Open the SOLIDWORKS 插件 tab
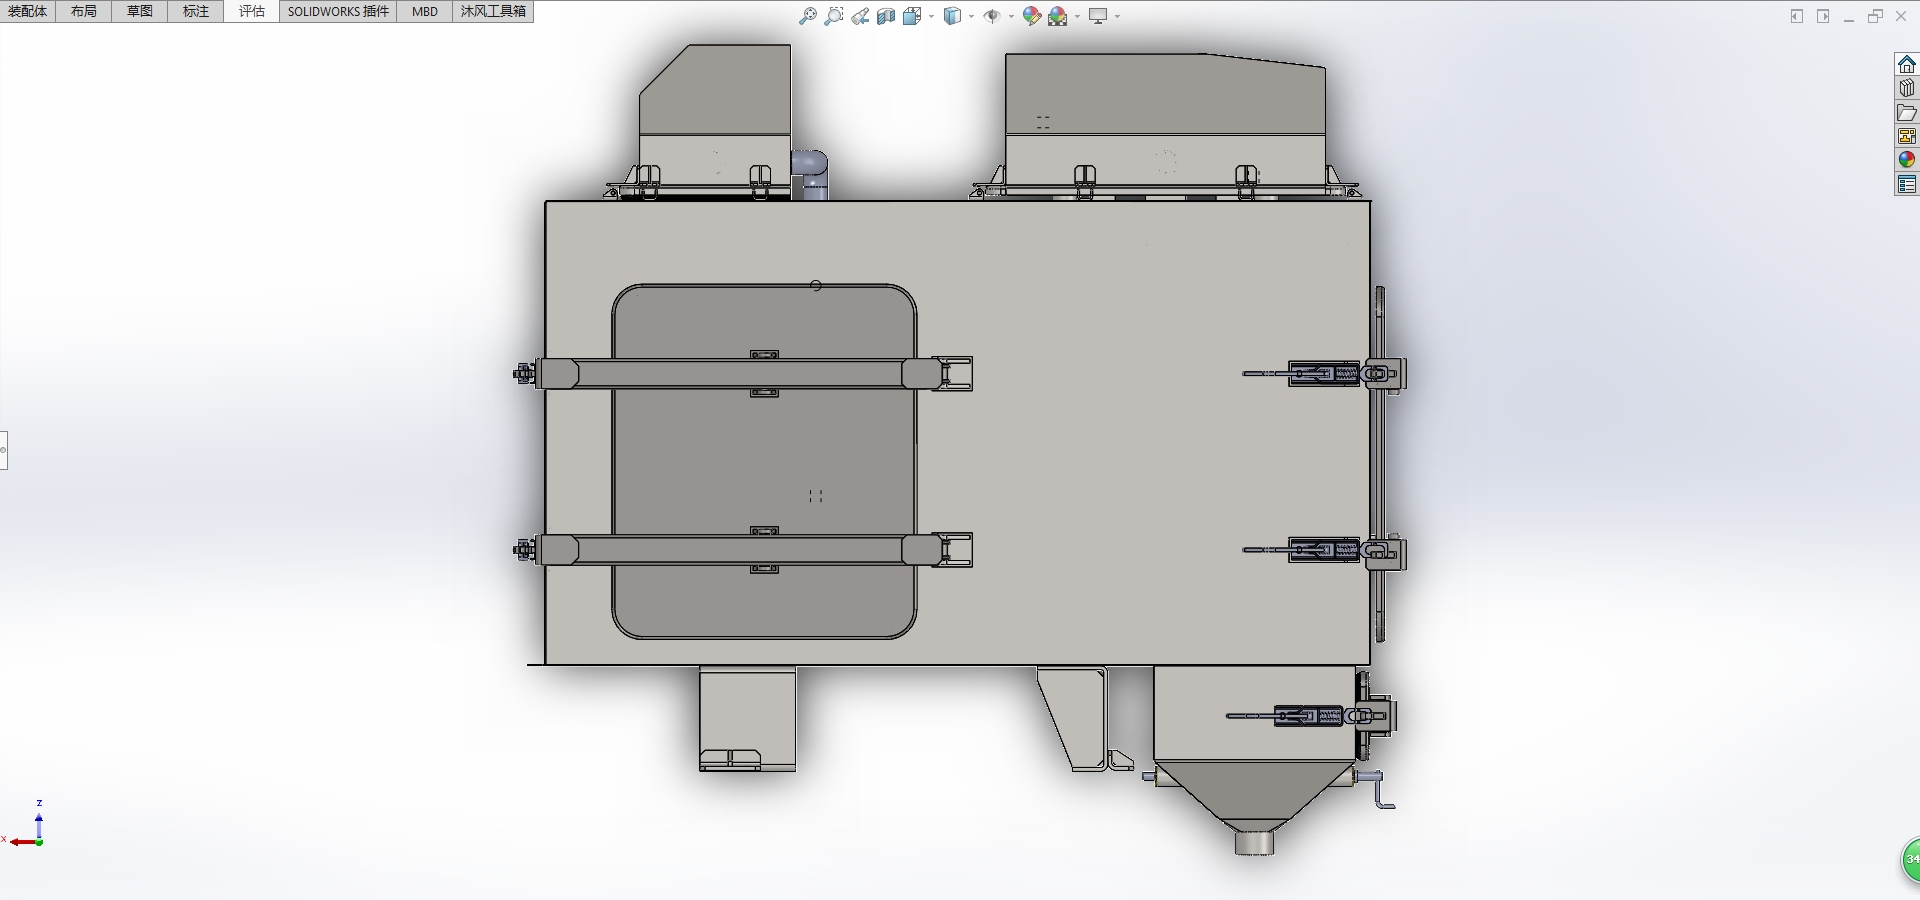The height and width of the screenshot is (900, 1920). (338, 11)
